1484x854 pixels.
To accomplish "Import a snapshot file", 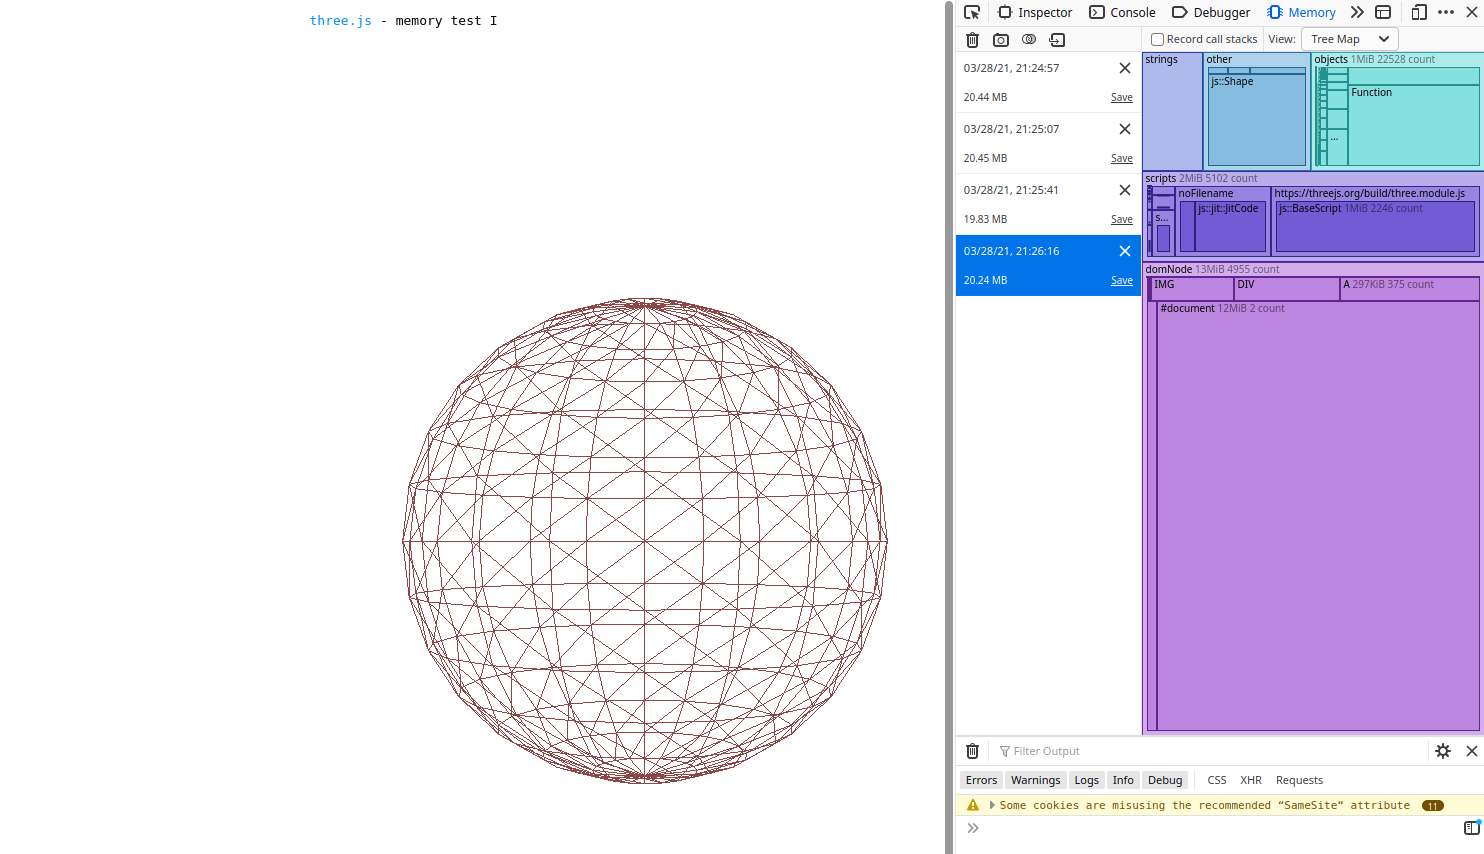I will (1057, 39).
